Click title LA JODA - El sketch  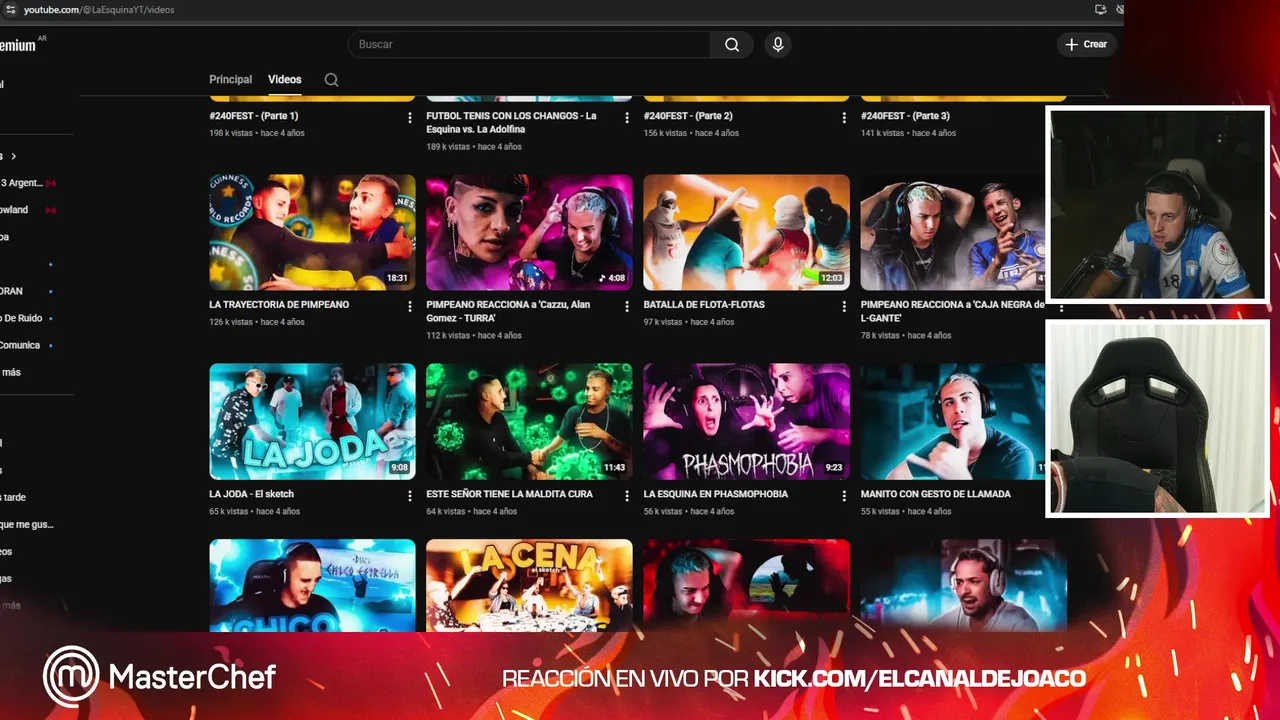coord(251,494)
